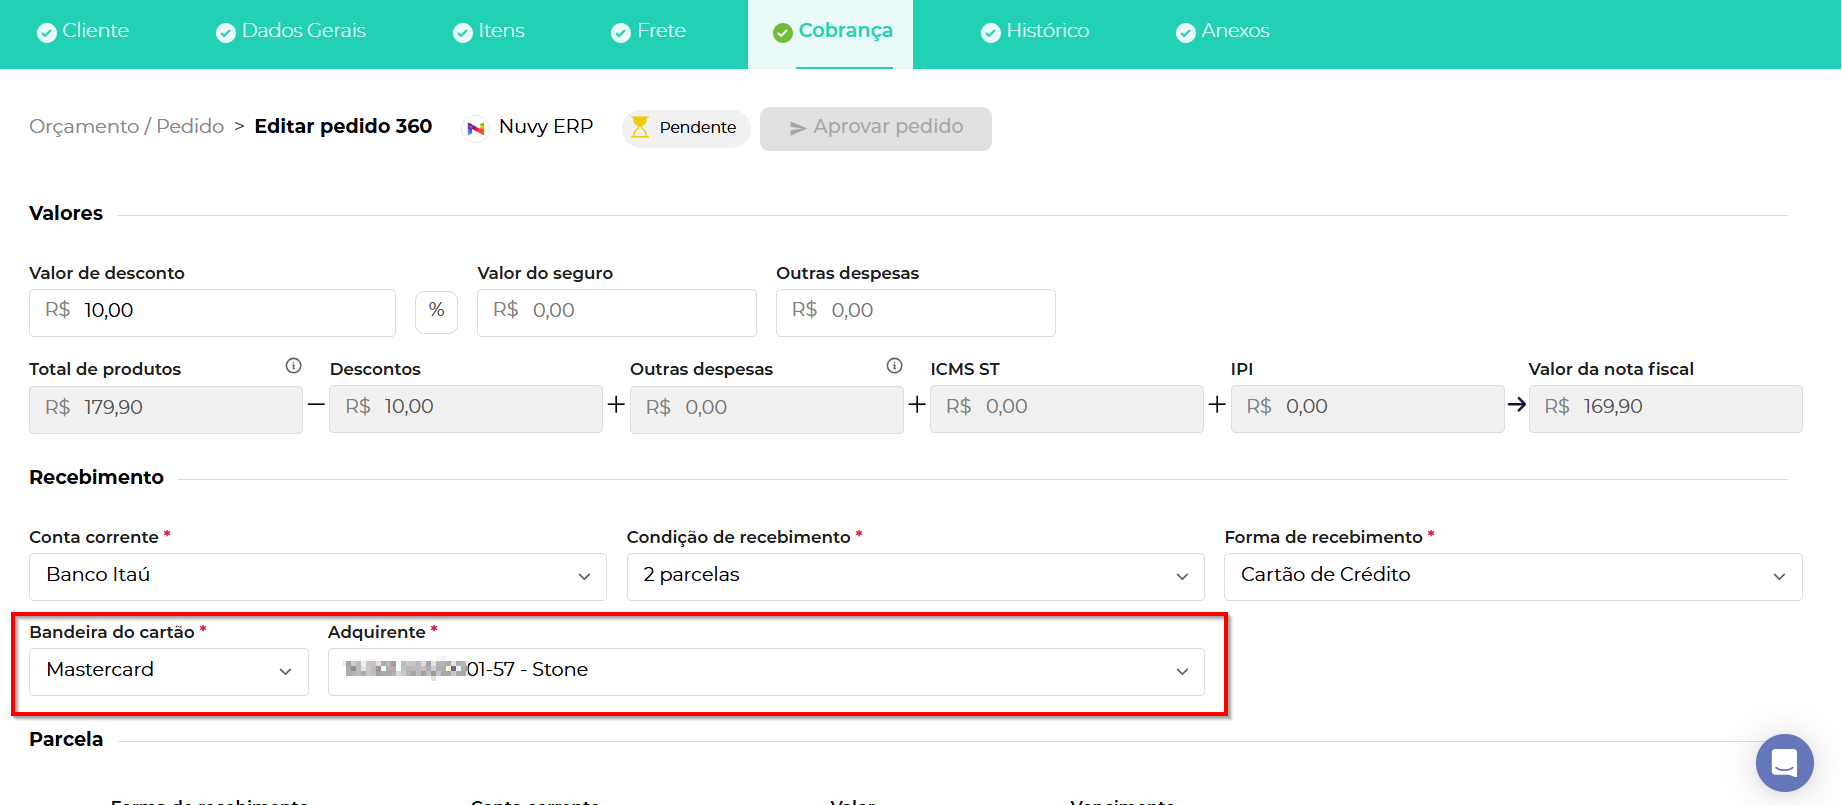Open Condição de recebimento dropdown
The height and width of the screenshot is (805, 1842).
click(x=914, y=576)
